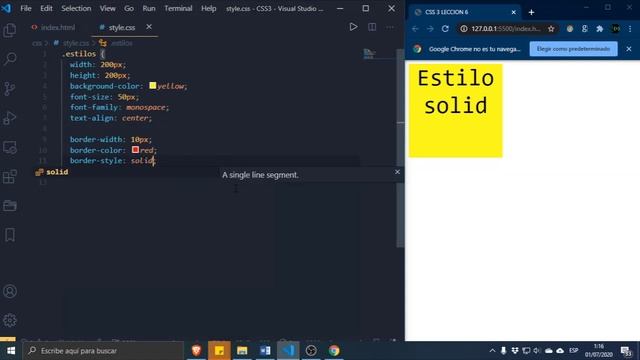The image size is (640, 360).
Task: Click the style.css breadcrumb item
Action: tap(76, 43)
